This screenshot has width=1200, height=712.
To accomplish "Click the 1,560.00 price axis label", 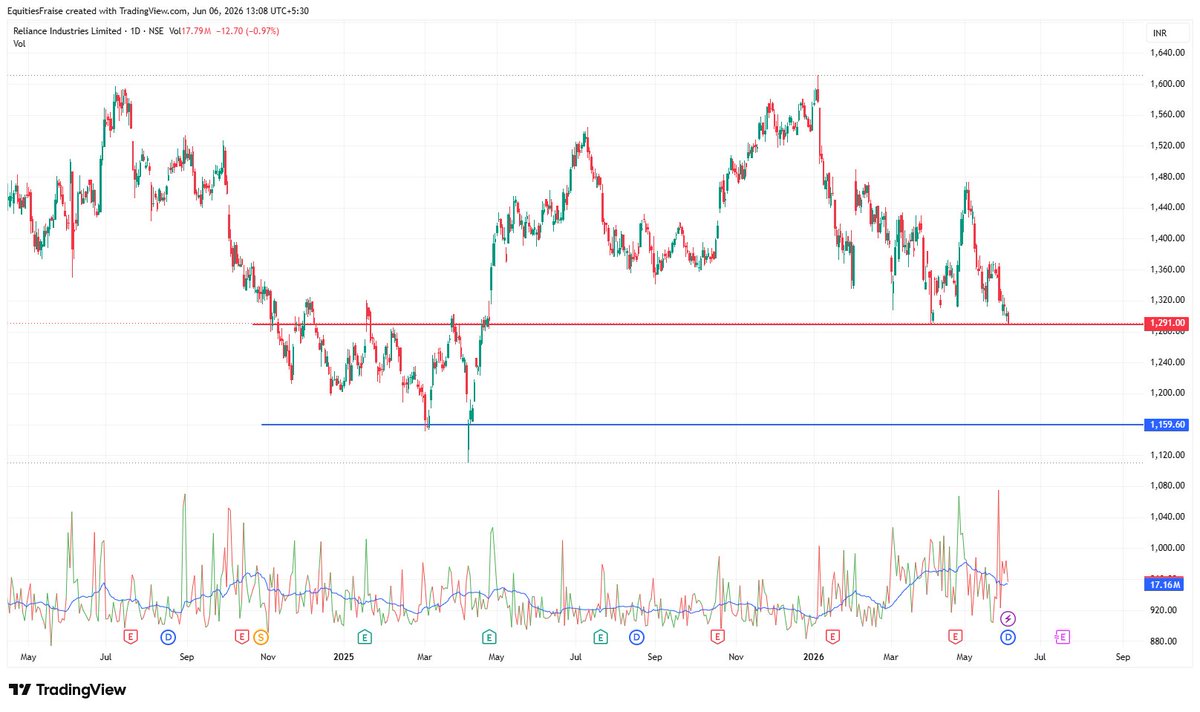I will click(x=1166, y=115).
